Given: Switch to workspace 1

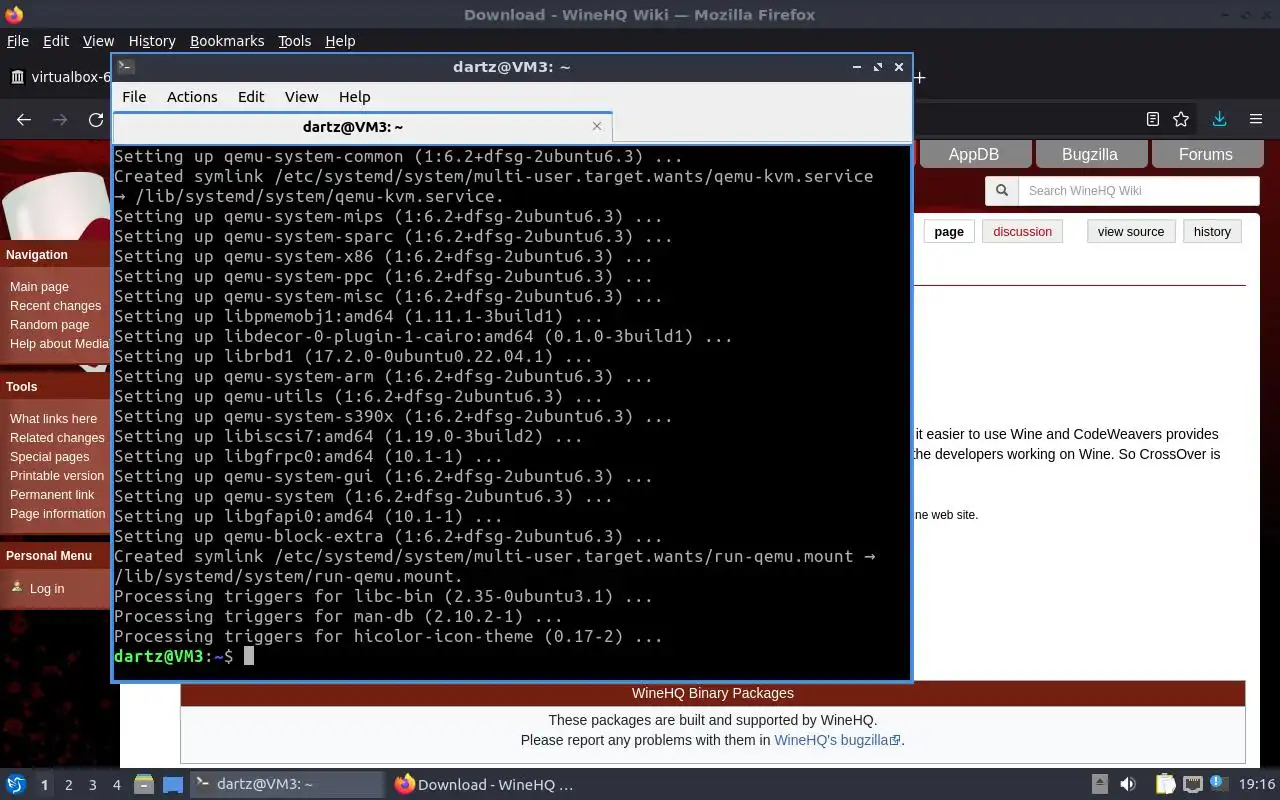Looking at the screenshot, I should [44, 785].
